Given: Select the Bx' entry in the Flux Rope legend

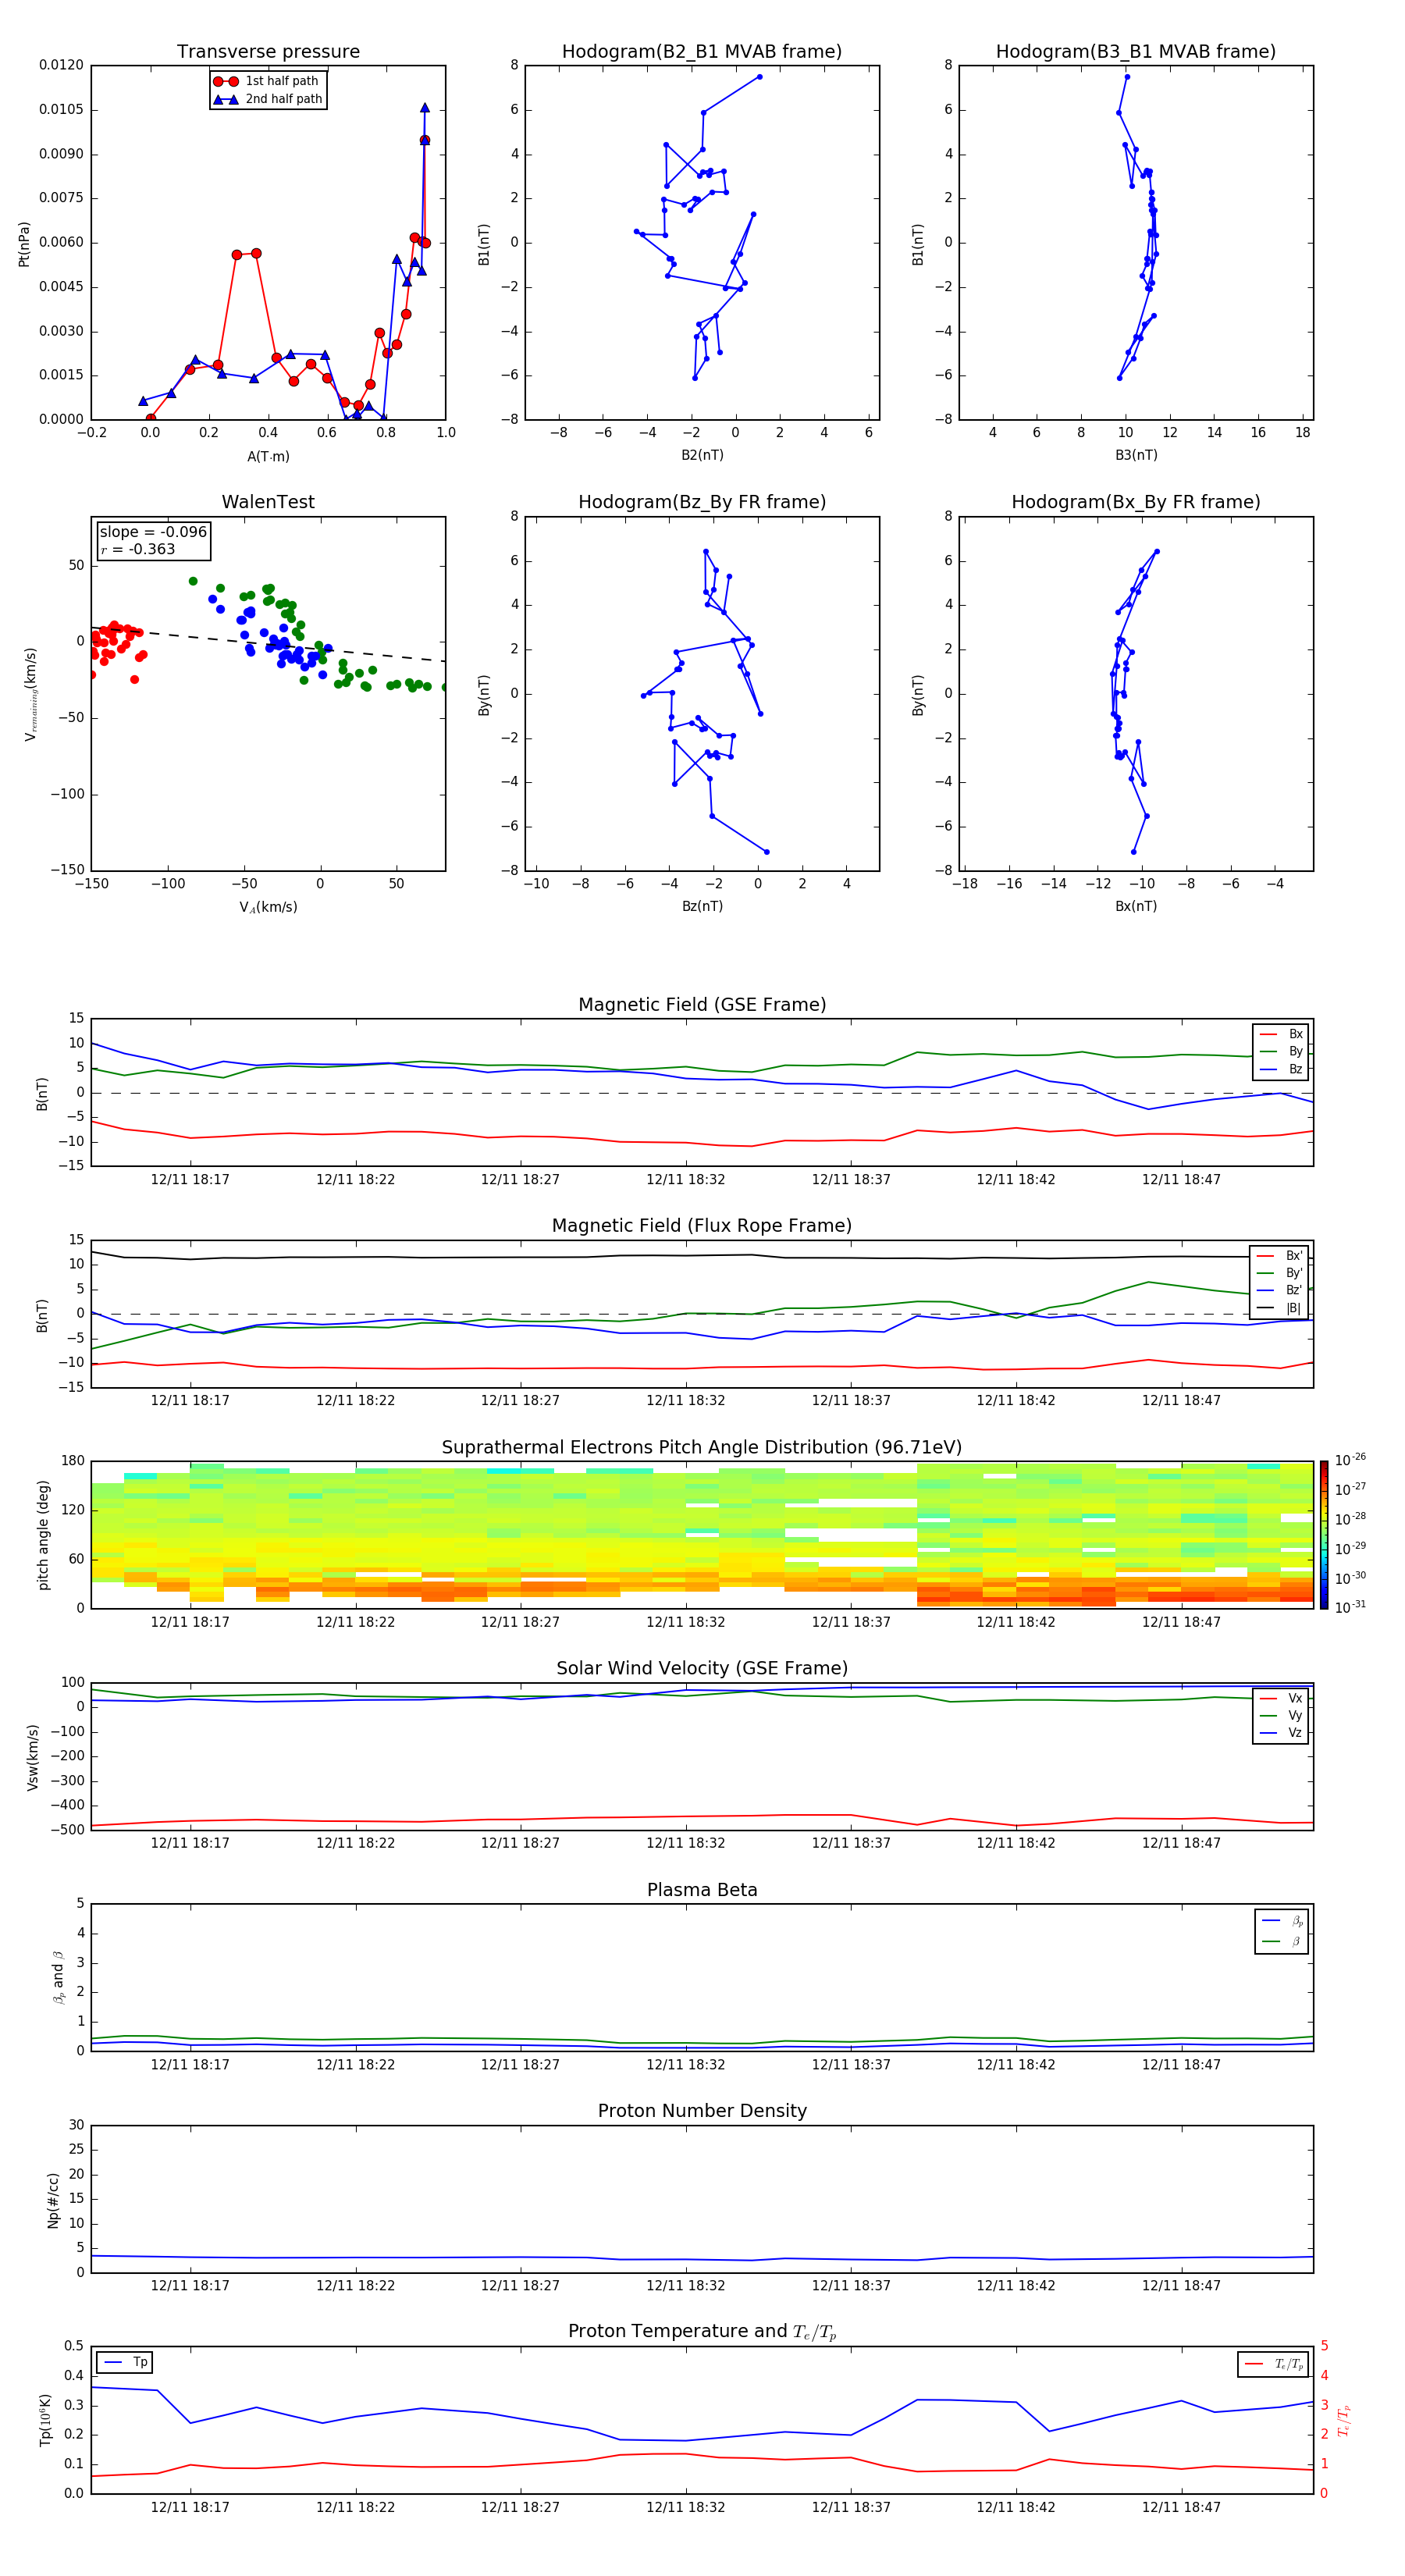Looking at the screenshot, I should (1279, 1256).
